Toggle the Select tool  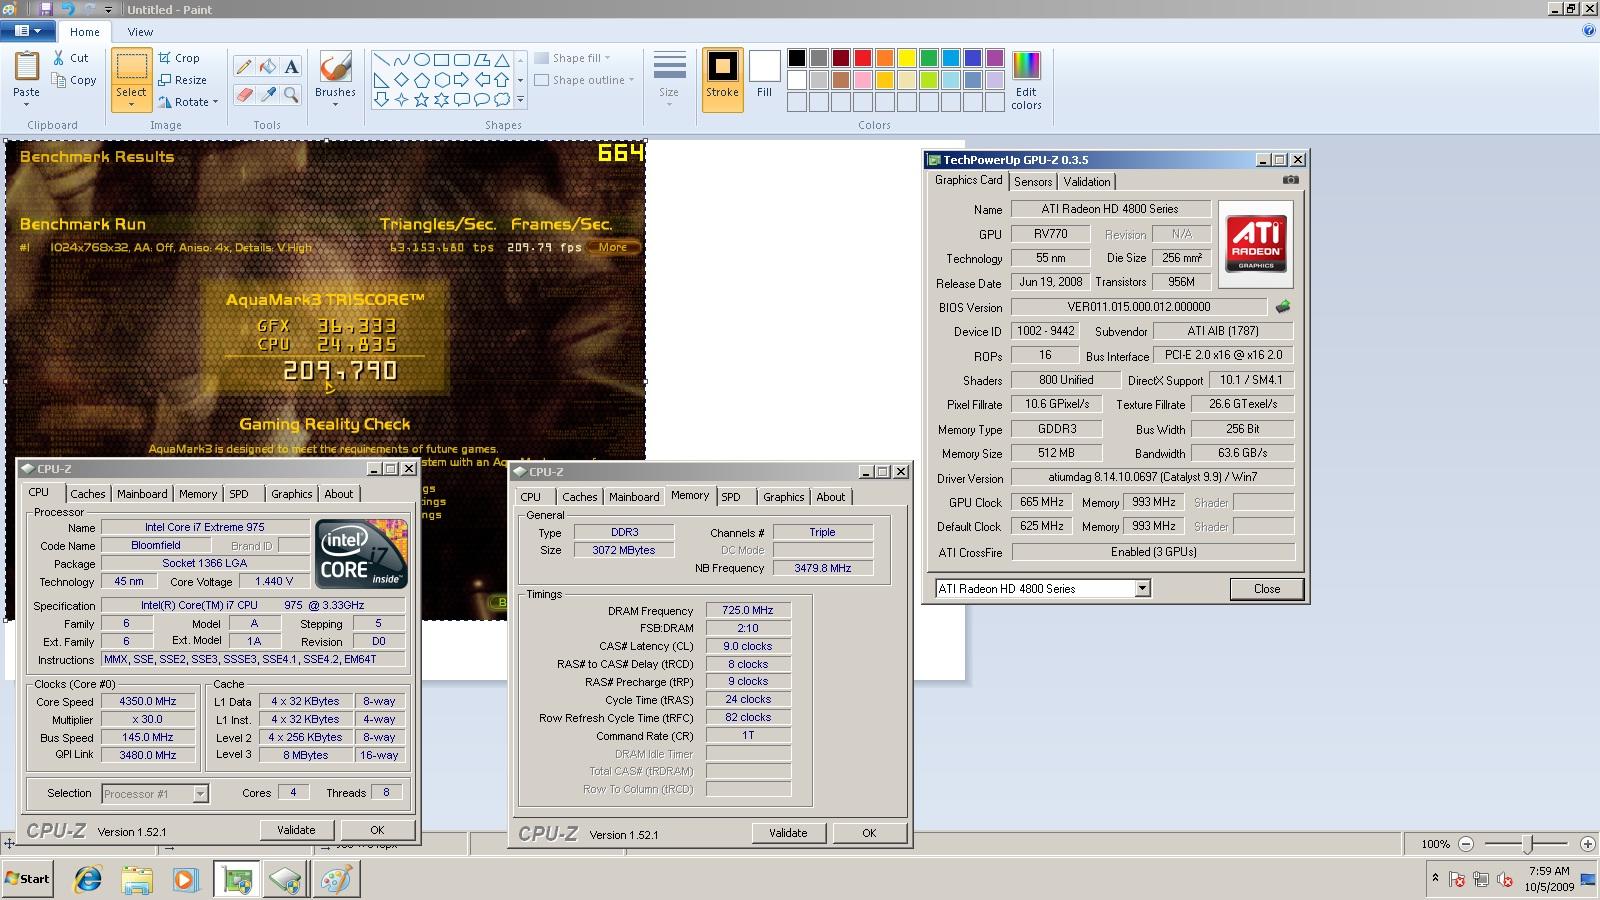click(x=131, y=79)
